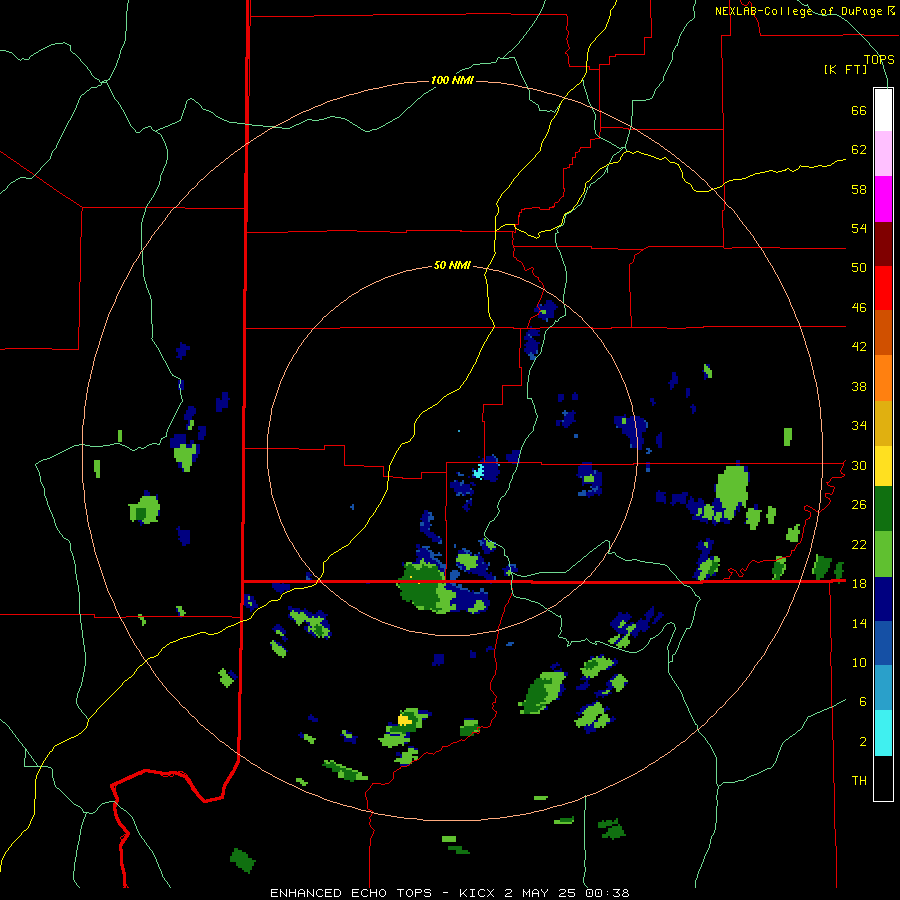Screen dimensions: 900x900
Task: Click the dark red legend swatch
Action: pyautogui.click(x=883, y=244)
